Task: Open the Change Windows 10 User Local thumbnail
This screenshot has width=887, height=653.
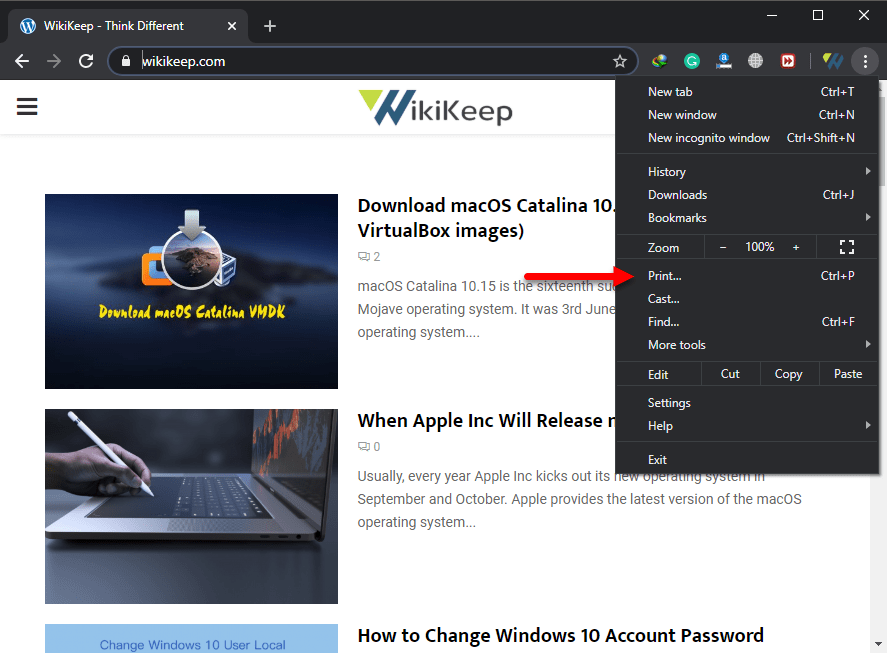Action: pyautogui.click(x=191, y=639)
